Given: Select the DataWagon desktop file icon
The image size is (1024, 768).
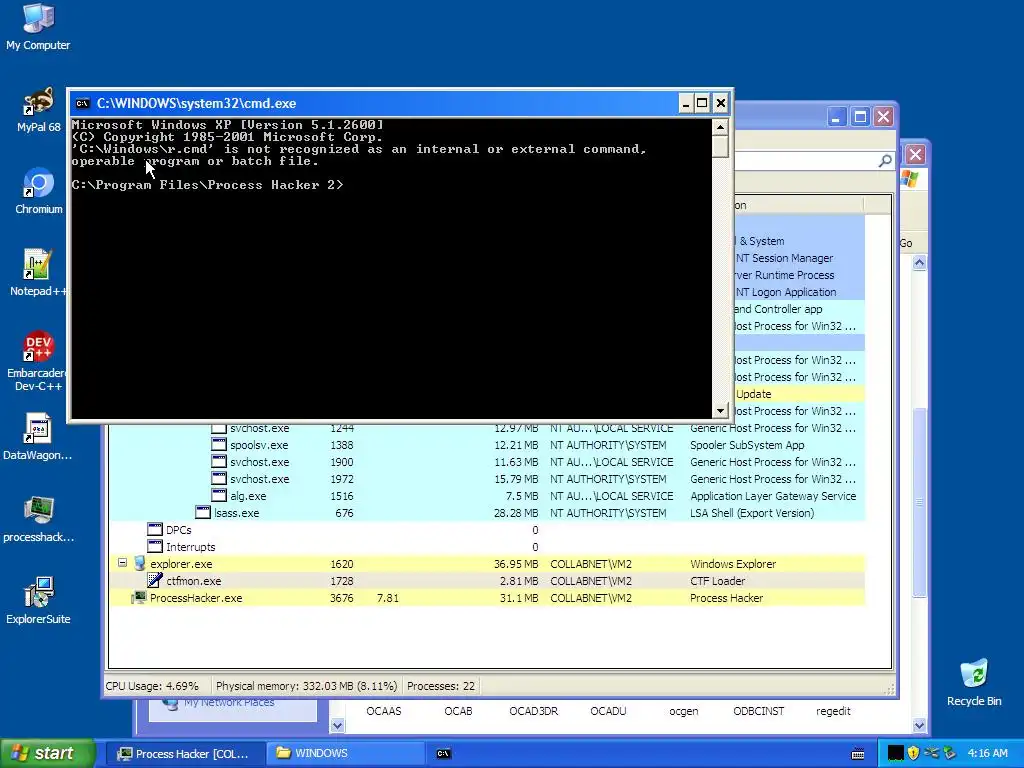Looking at the screenshot, I should coord(38,437).
